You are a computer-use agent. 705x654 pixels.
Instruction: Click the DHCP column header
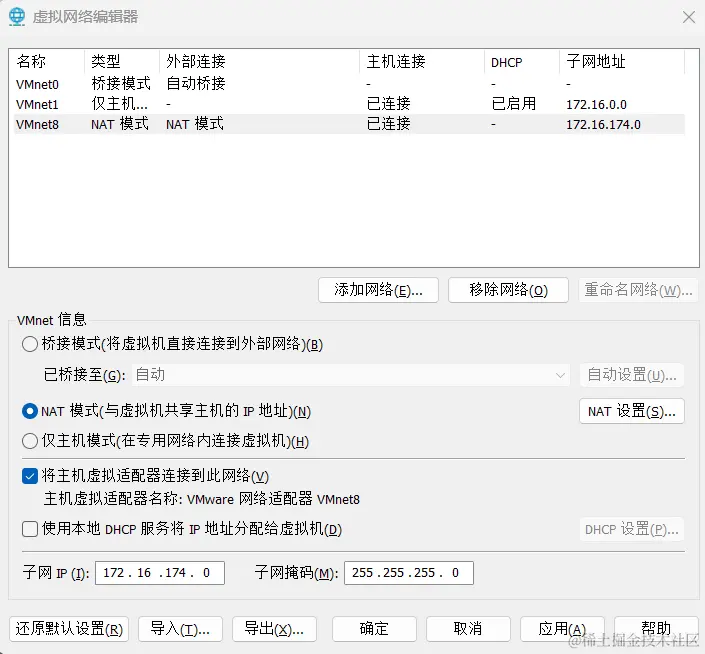(522, 62)
